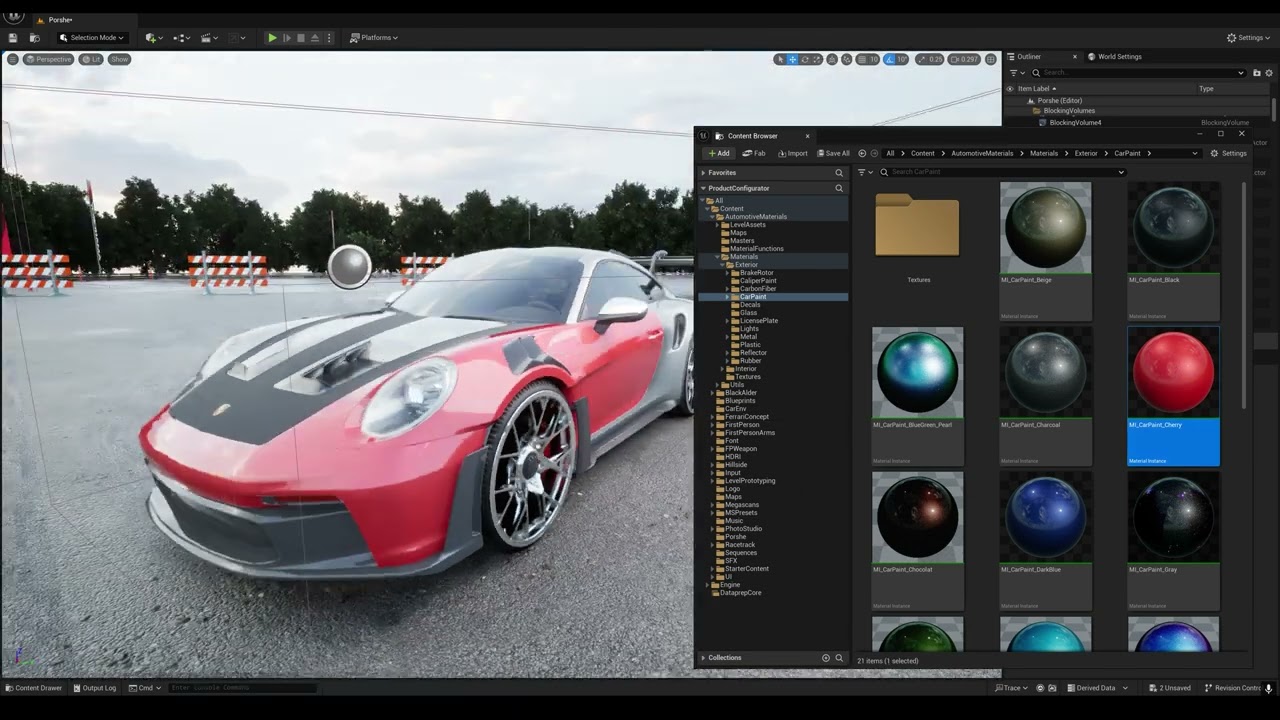Select MI_CarPaint_DarkBlue material thumbnail
The image size is (1280, 720).
[1045, 517]
